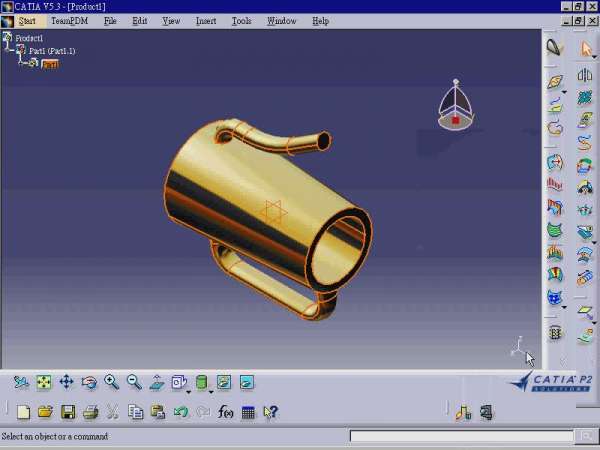Click the command input field in status bar
This screenshot has width=600, height=450.
pyautogui.click(x=462, y=436)
